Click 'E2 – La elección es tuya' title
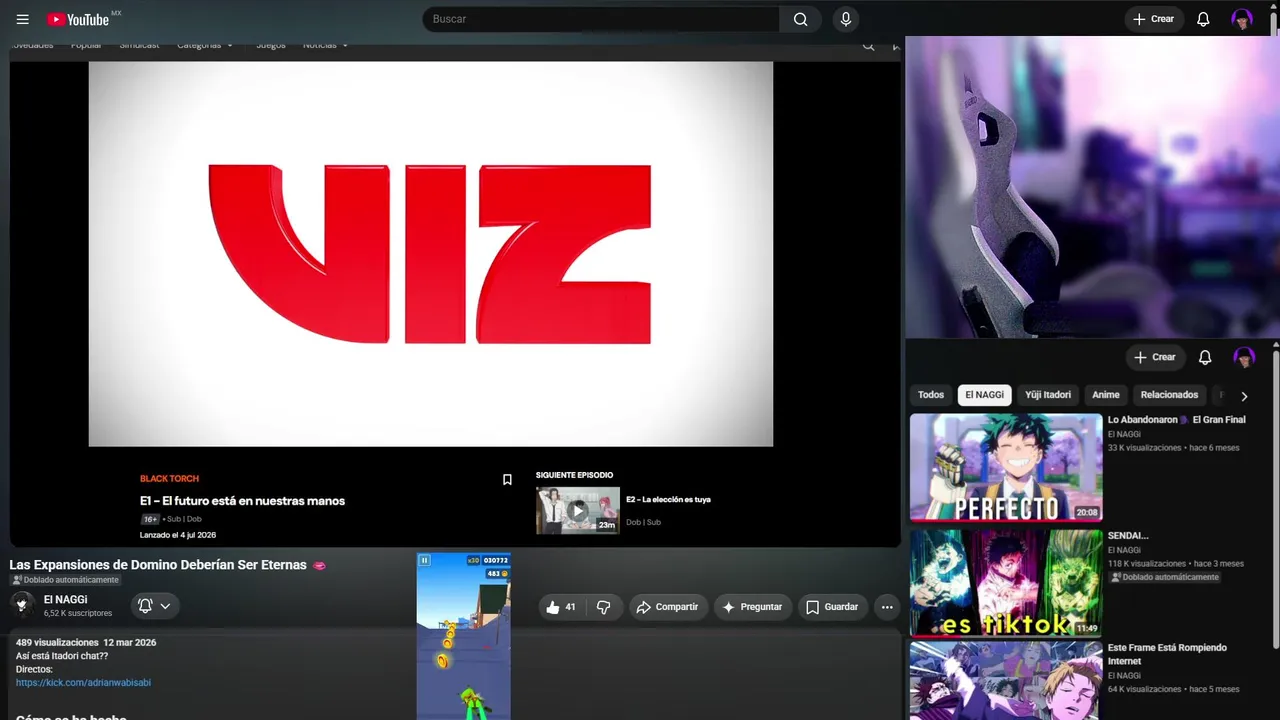This screenshot has height=720, width=1280. tap(668, 500)
